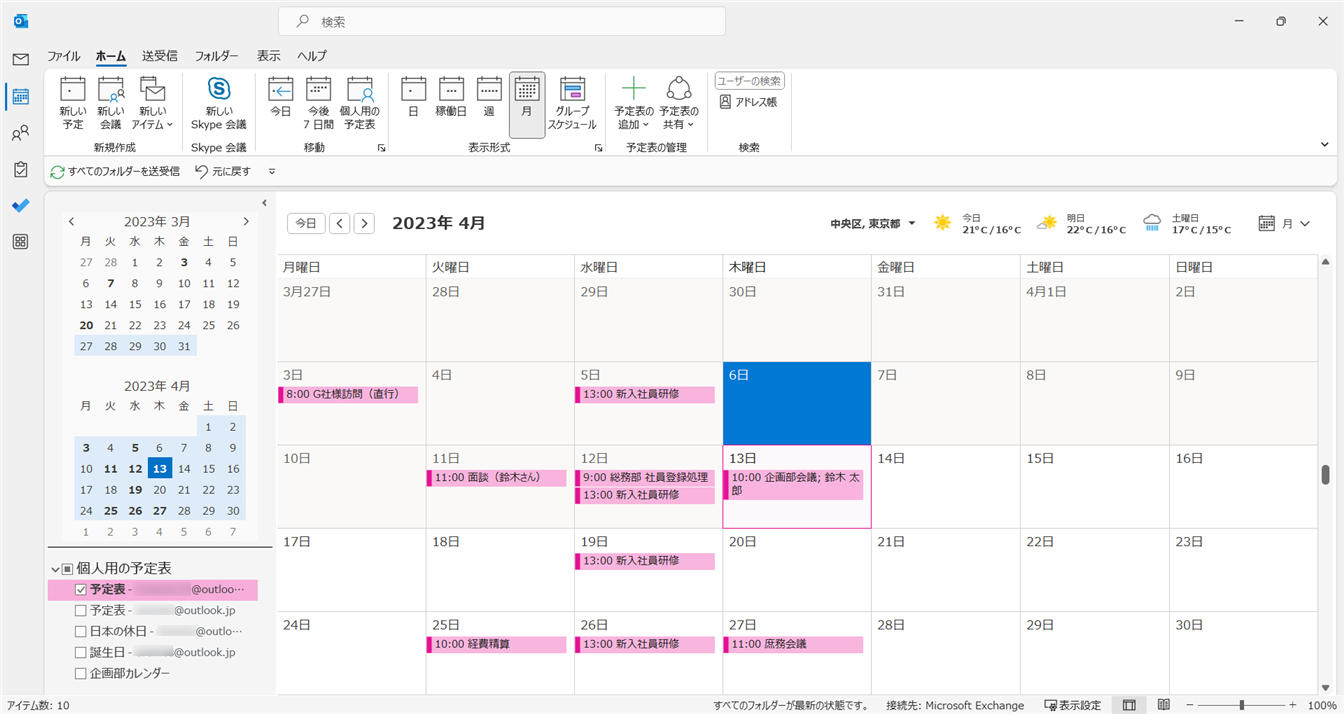Screen dimensions: 1344x714
Task: Select the 稼働日 (work week) view icon
Action: pos(451,92)
